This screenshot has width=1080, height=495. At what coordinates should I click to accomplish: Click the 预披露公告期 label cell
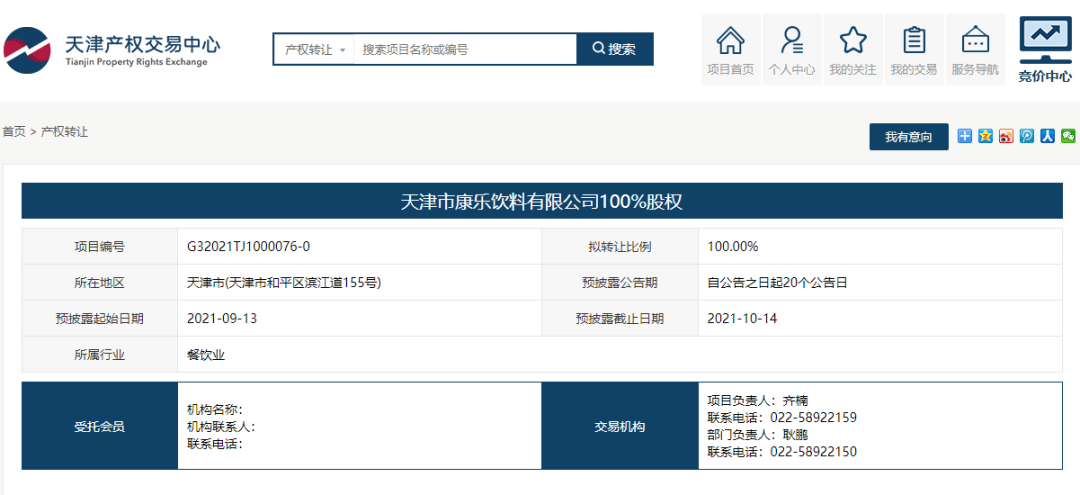pyautogui.click(x=620, y=282)
